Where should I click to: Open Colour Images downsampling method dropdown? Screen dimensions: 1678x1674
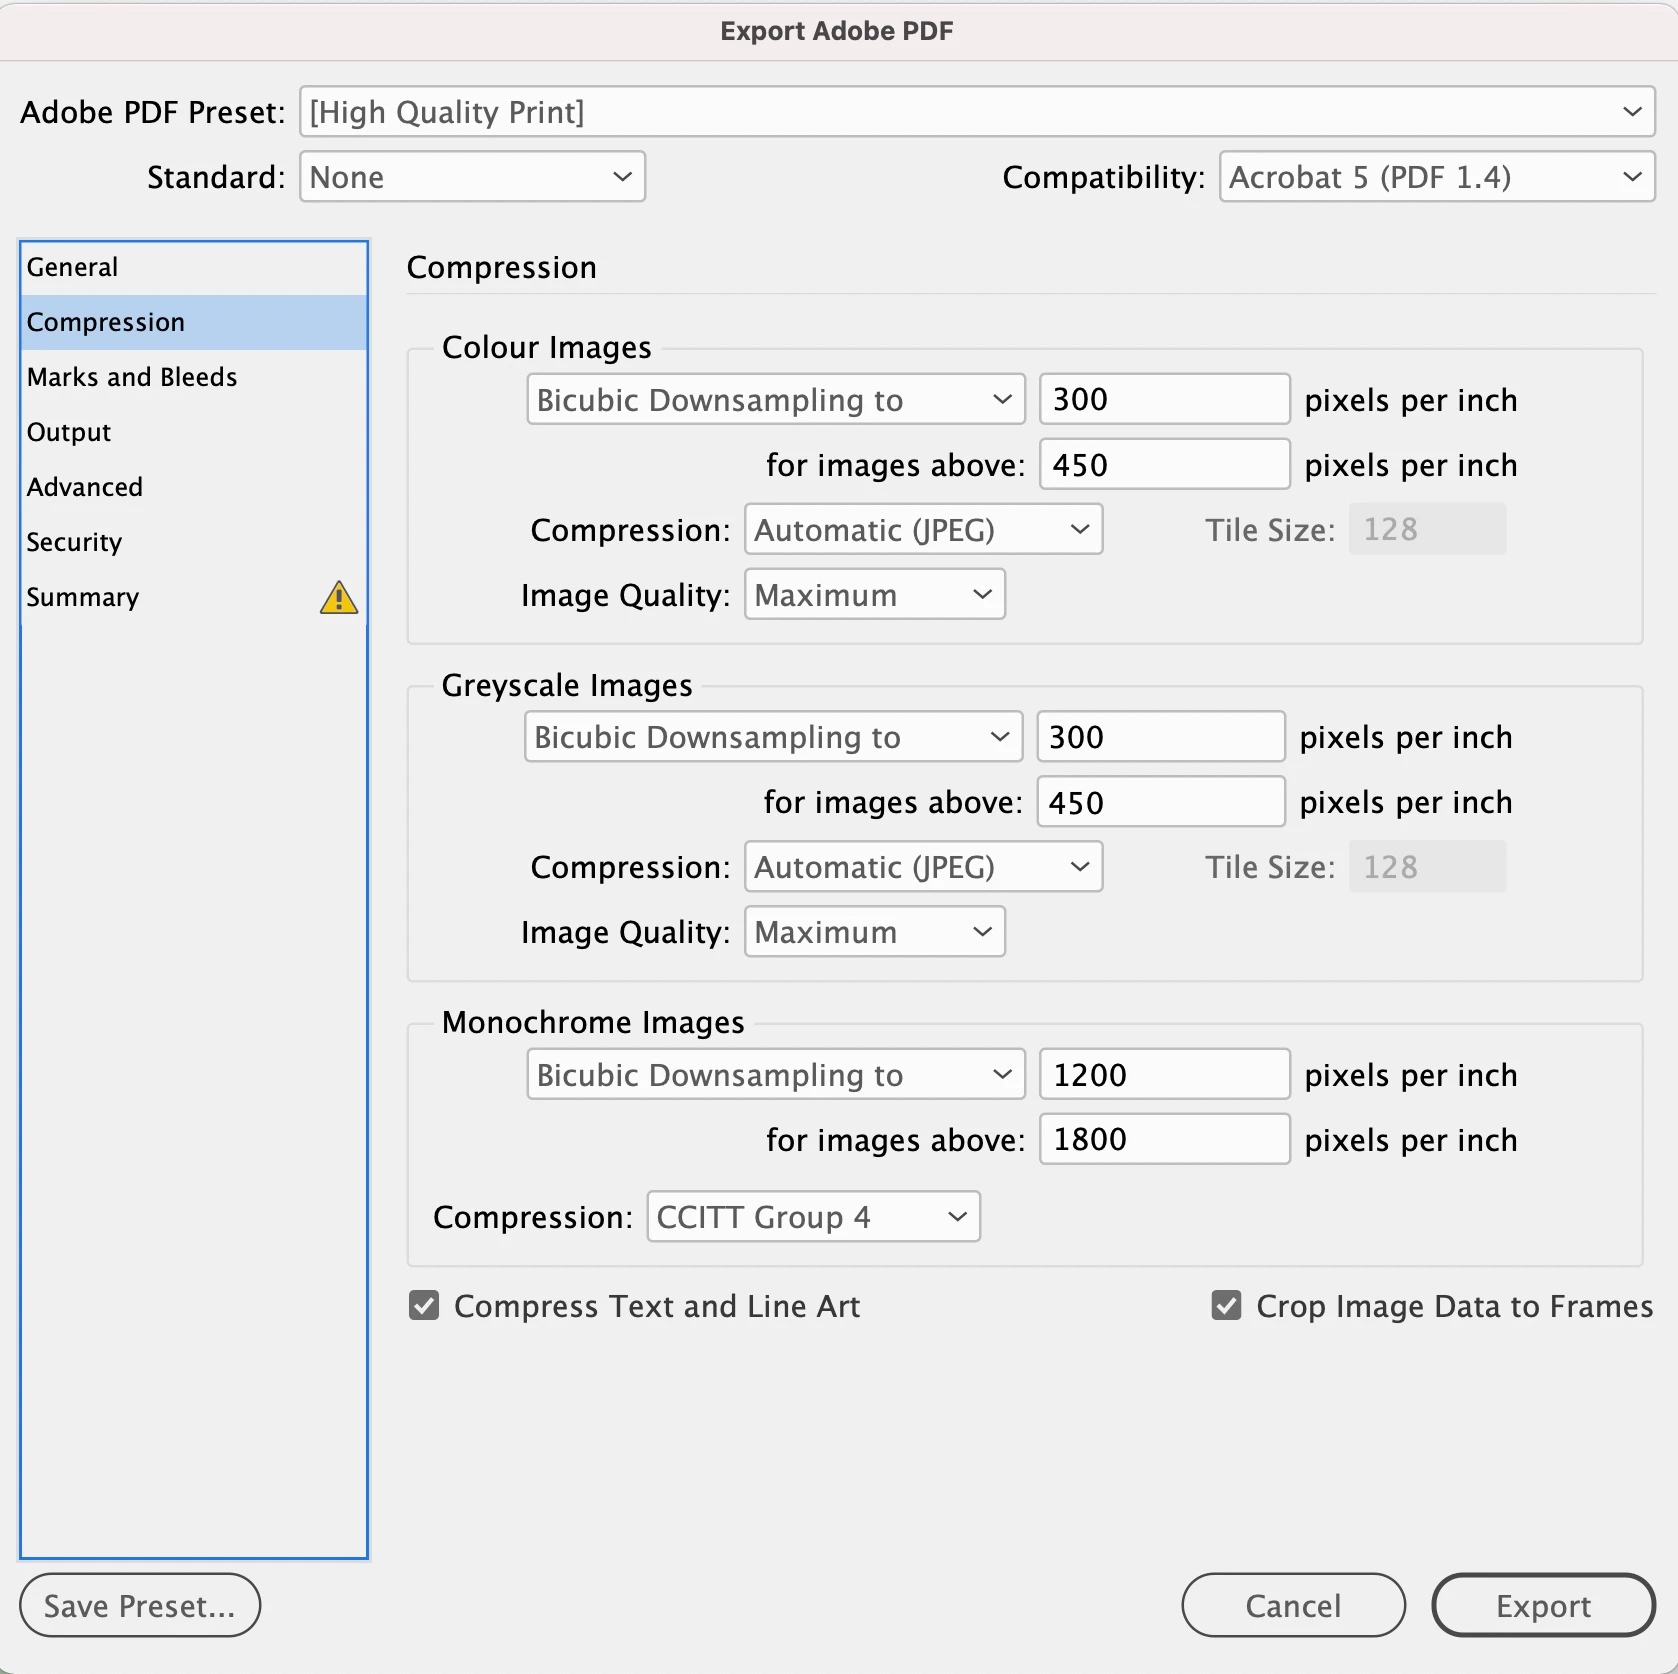[x=776, y=400]
